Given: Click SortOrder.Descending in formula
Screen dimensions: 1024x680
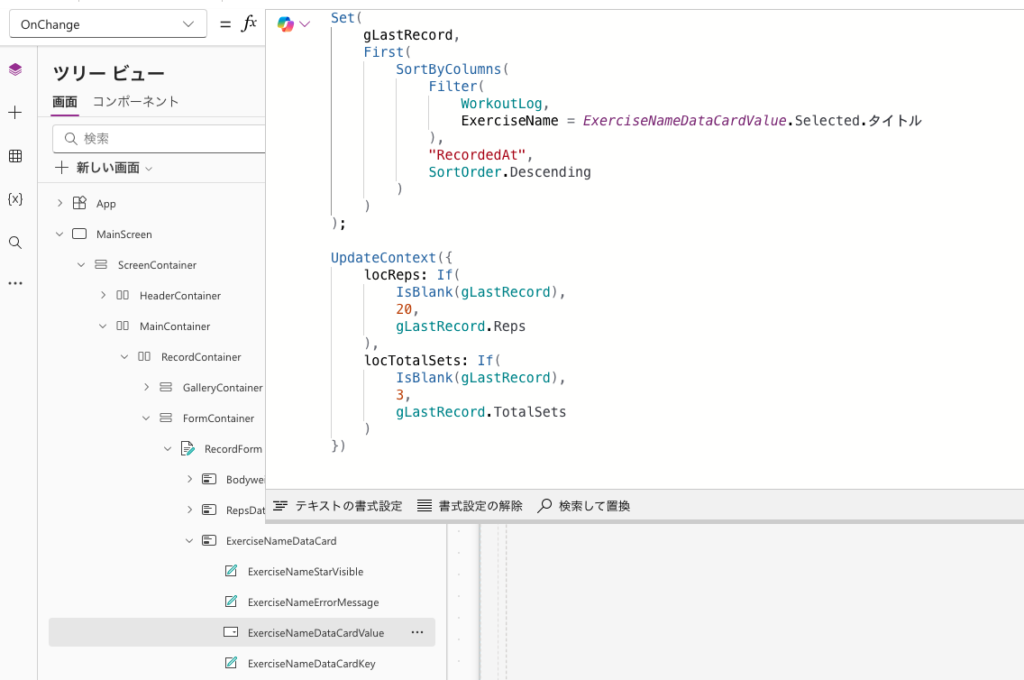Looking at the screenshot, I should click(509, 172).
